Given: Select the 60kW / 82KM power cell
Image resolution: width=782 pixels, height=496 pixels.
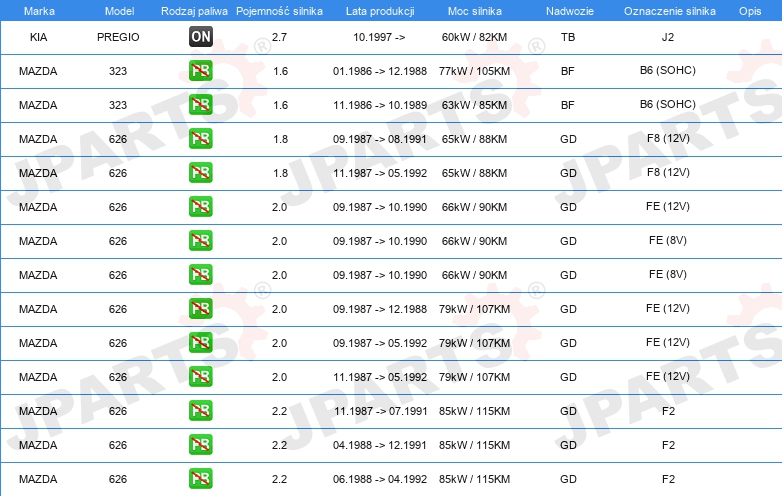Looking at the screenshot, I should coord(474,37).
